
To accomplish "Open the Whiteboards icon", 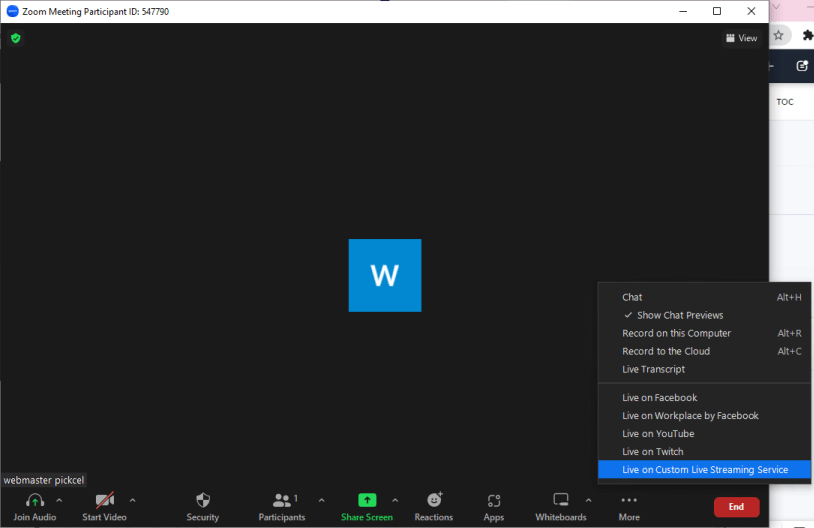I will tap(561, 500).
